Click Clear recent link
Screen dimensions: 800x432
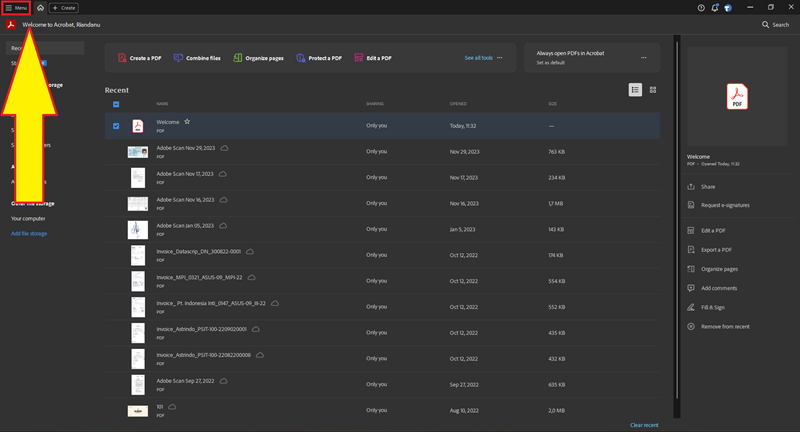[644, 425]
